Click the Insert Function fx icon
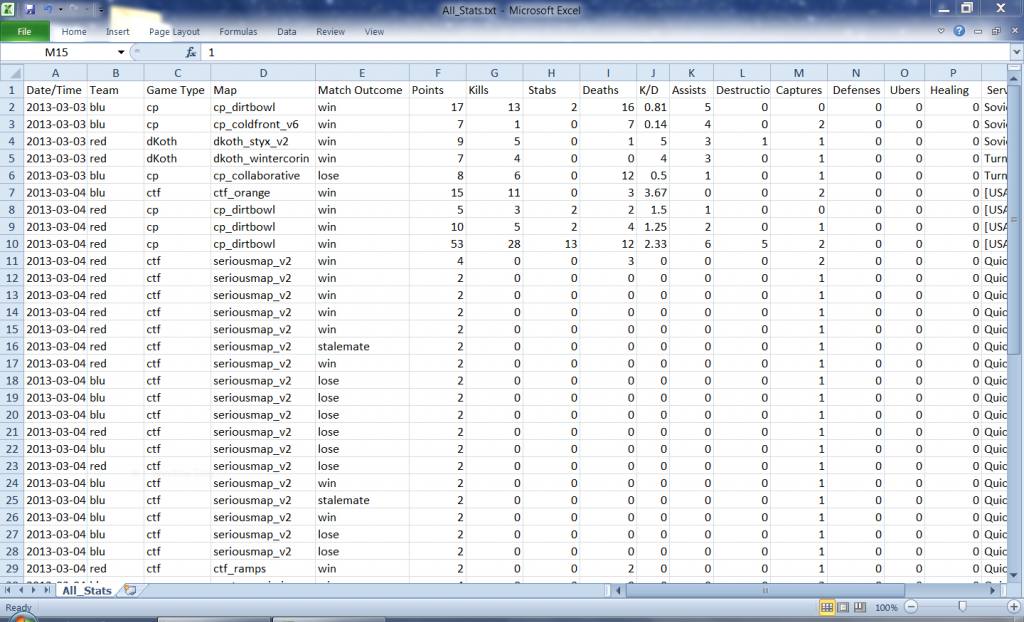1024x622 pixels. [191, 52]
